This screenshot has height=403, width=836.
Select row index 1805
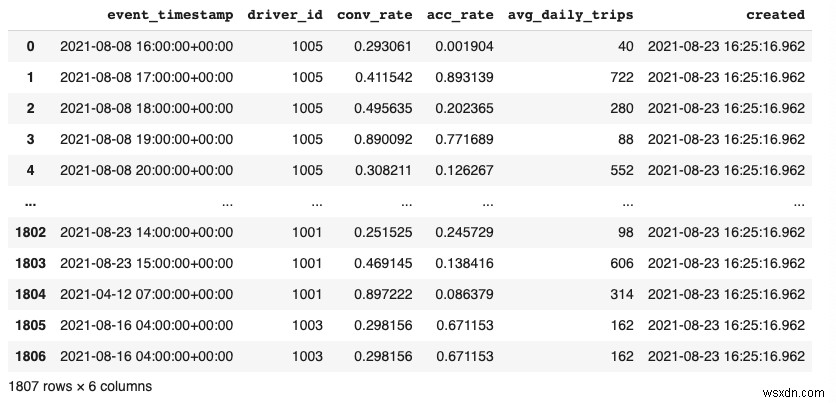point(30,325)
